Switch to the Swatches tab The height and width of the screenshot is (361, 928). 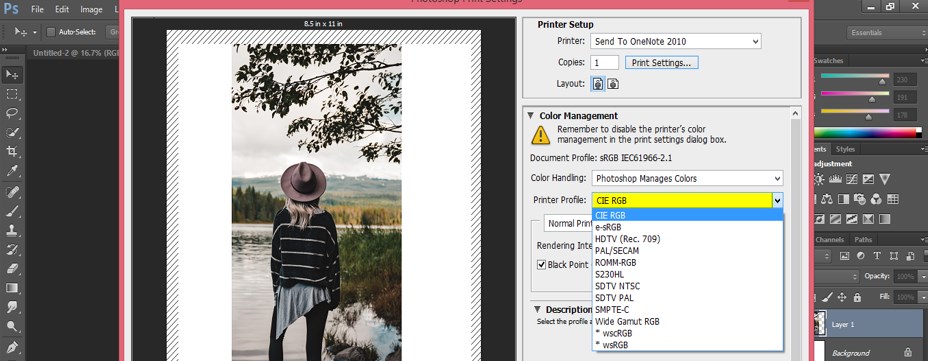point(829,60)
